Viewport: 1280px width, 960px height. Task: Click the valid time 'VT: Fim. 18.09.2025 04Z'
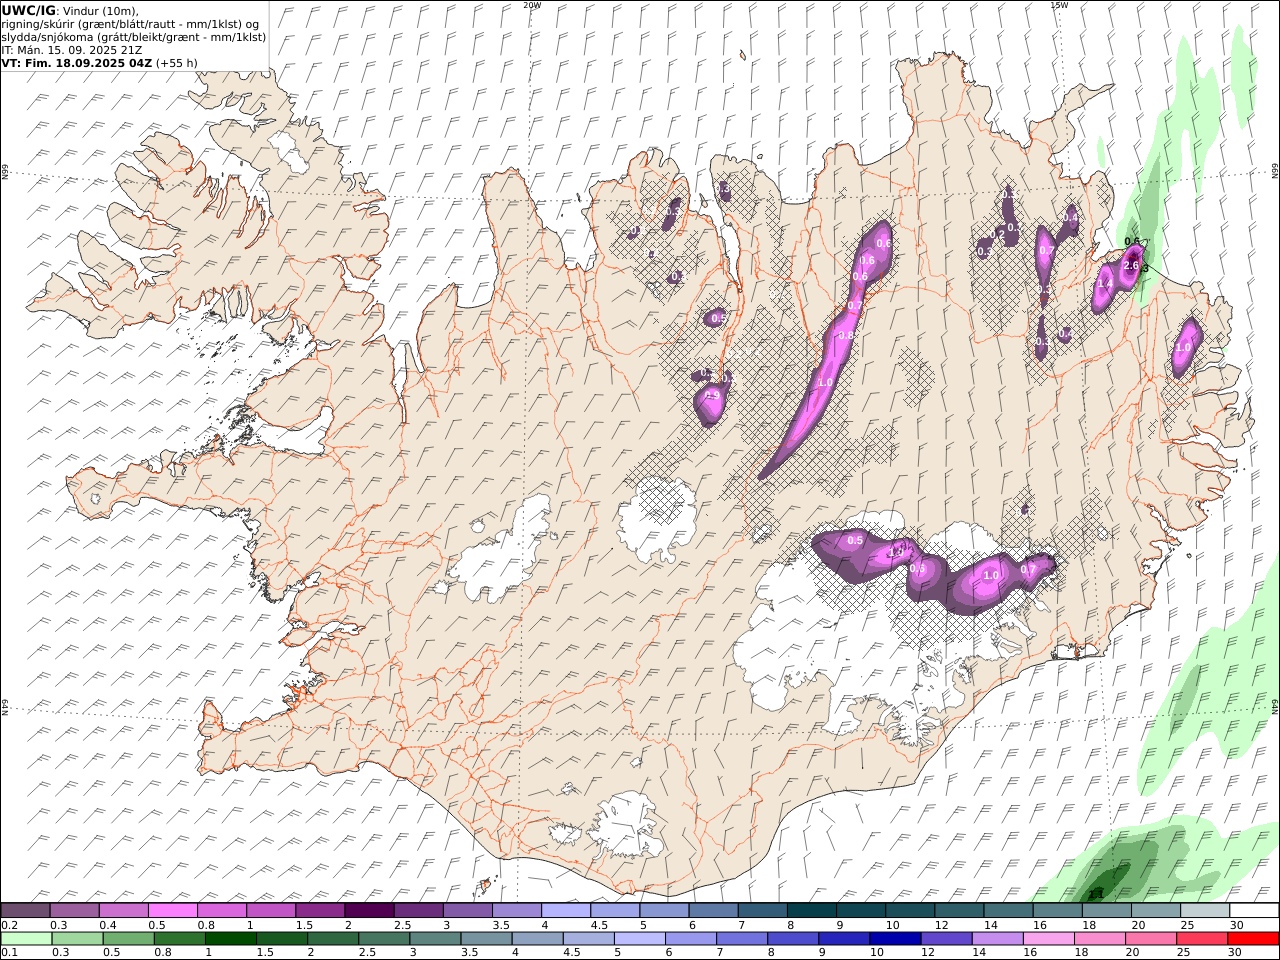(x=77, y=63)
